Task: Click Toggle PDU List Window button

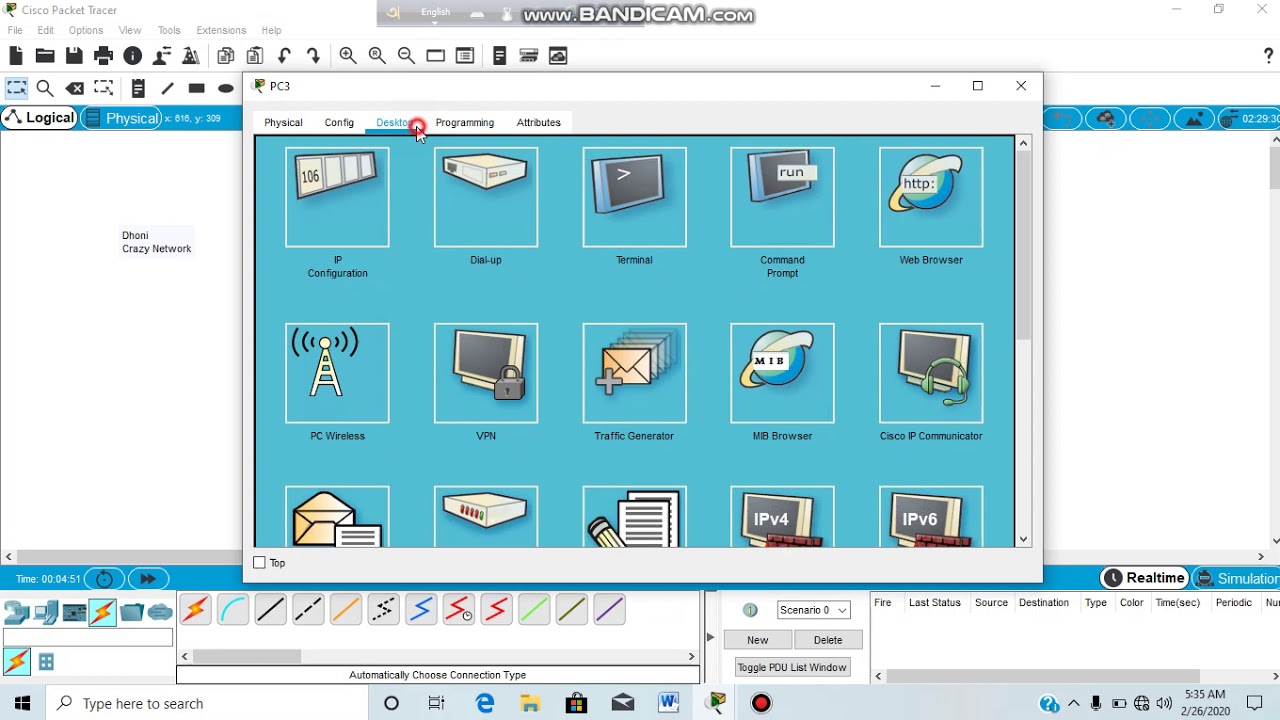Action: click(792, 667)
